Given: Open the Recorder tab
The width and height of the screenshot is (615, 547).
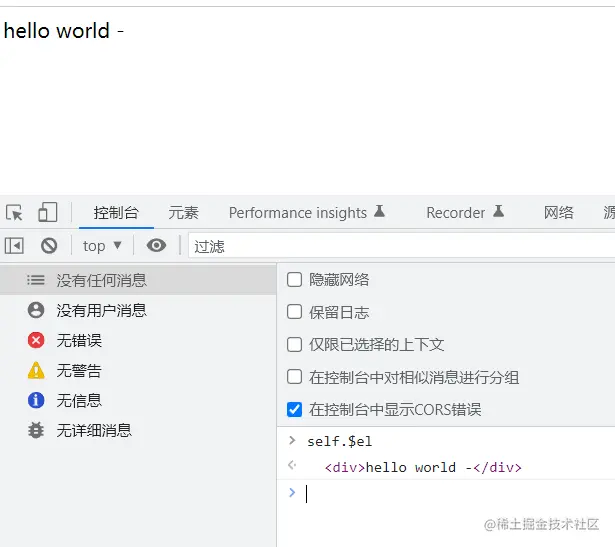Looking at the screenshot, I should (464, 213).
